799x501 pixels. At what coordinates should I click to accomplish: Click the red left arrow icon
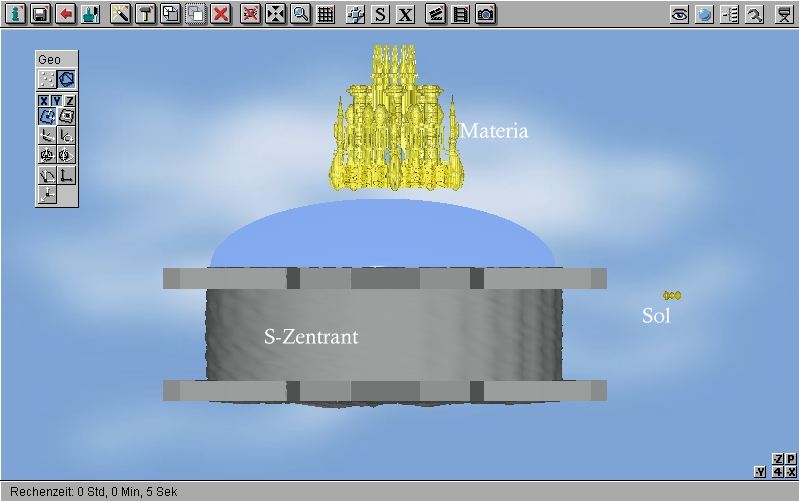click(65, 14)
